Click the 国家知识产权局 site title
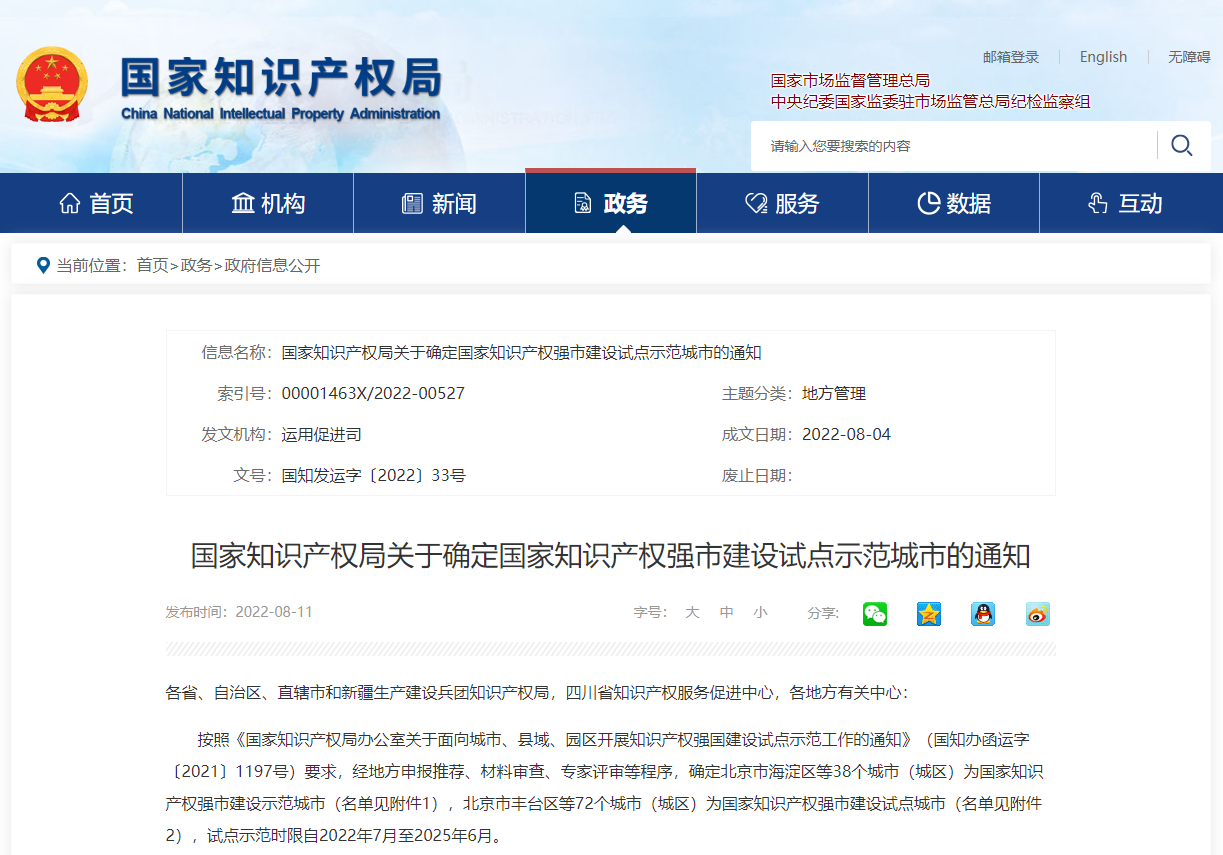This screenshot has width=1223, height=855. coord(281,76)
